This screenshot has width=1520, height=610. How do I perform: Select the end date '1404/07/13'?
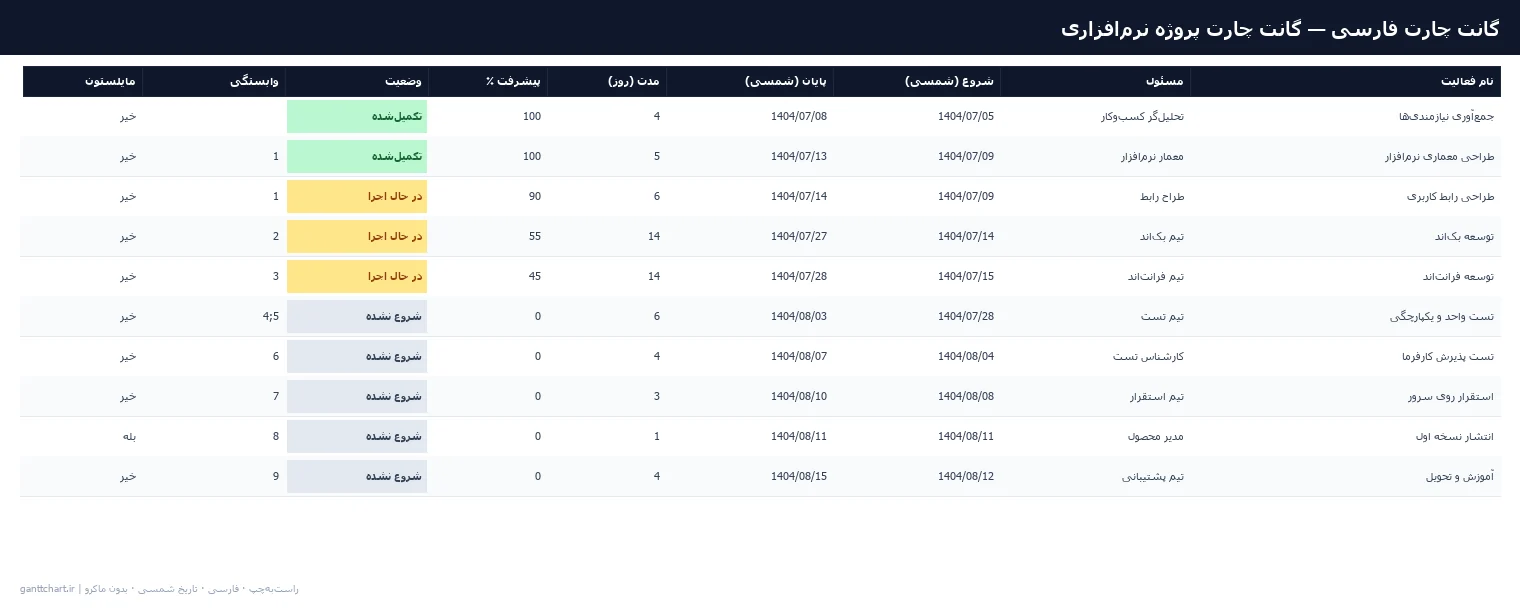point(799,156)
